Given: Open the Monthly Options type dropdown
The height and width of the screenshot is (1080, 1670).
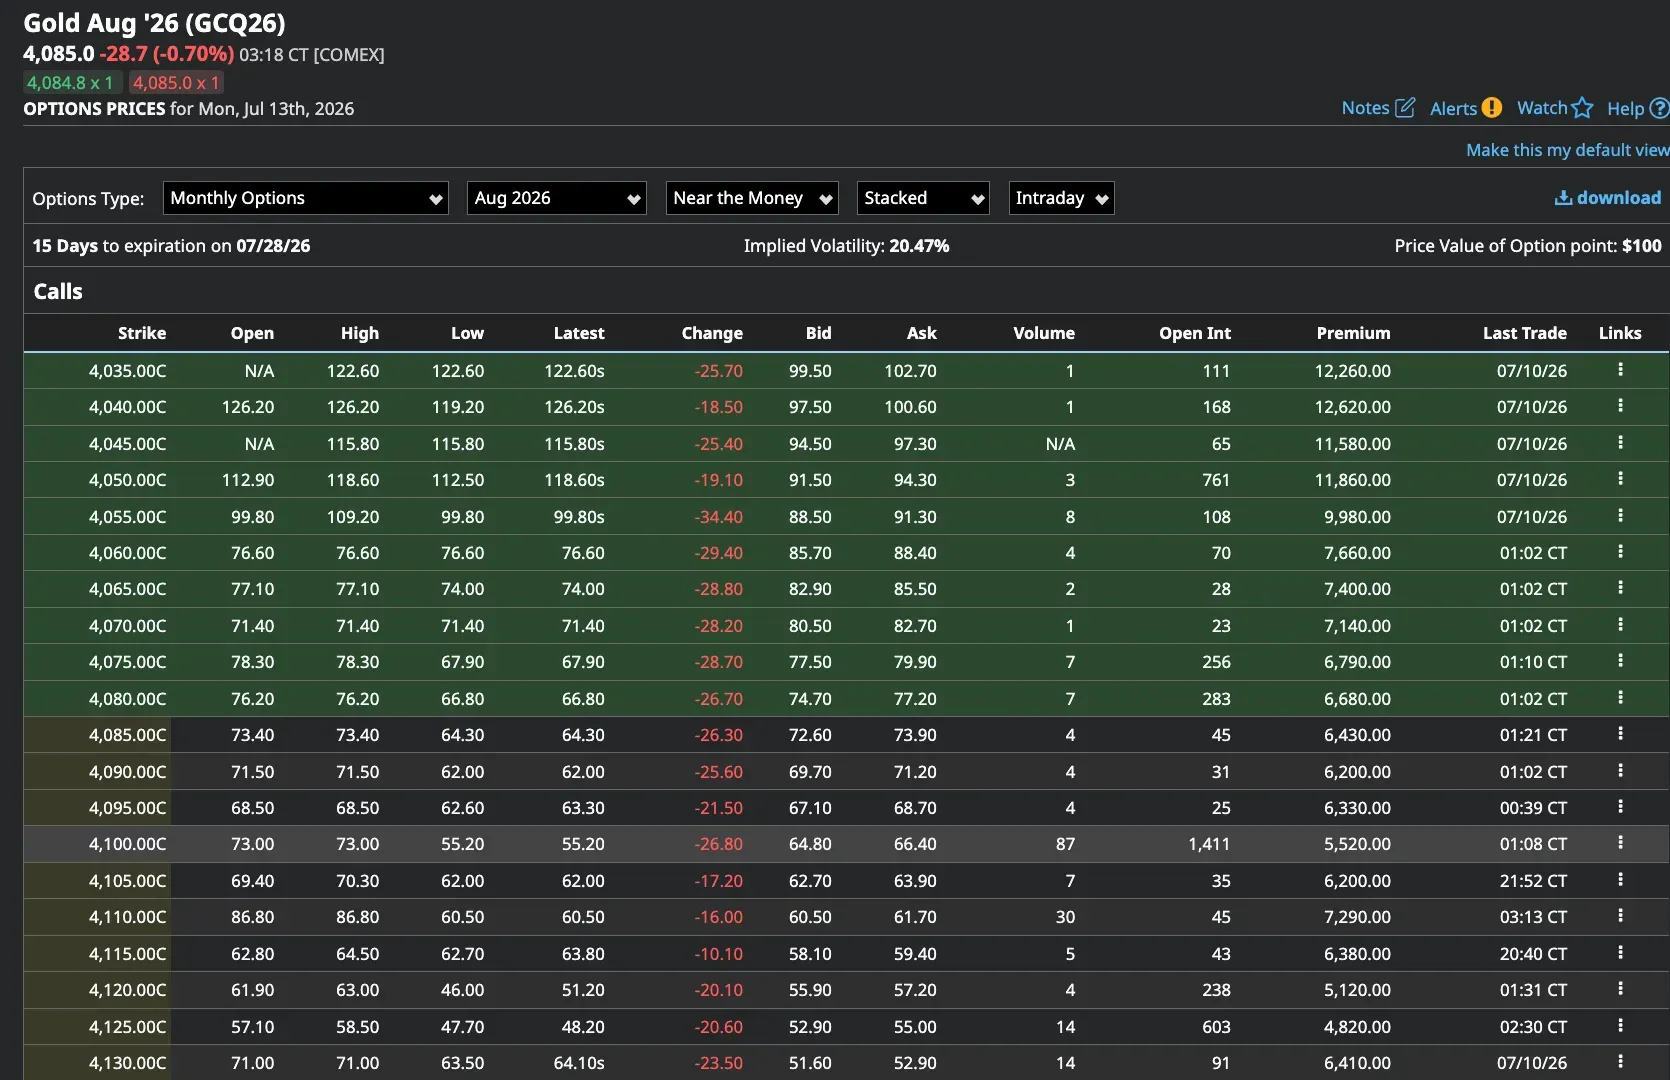Looking at the screenshot, I should (x=306, y=198).
